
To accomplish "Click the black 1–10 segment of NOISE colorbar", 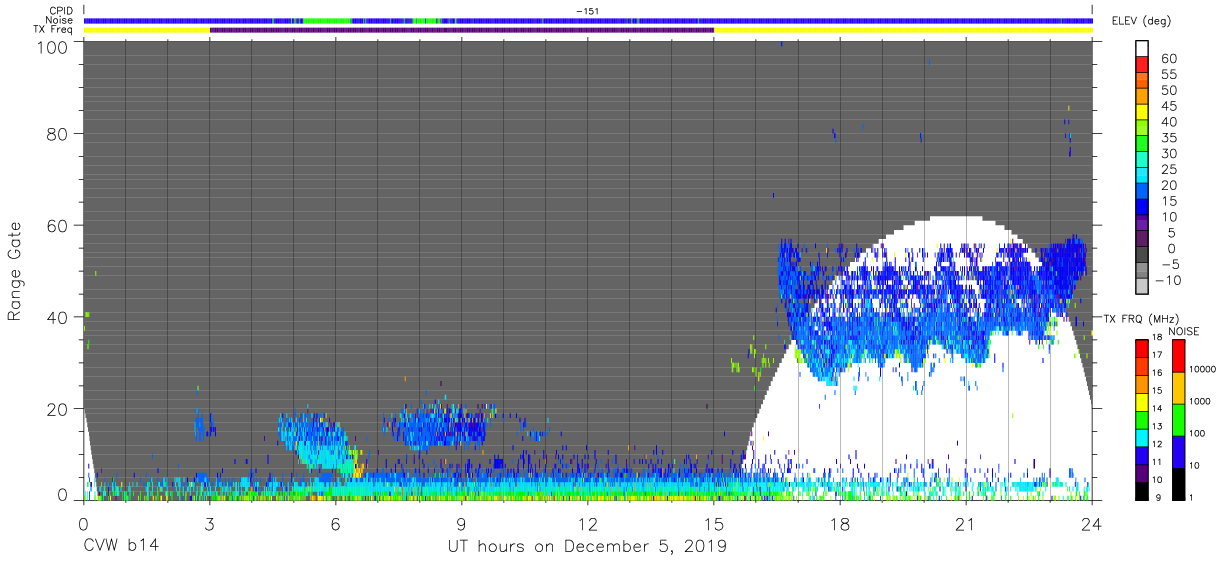I will point(1178,482).
